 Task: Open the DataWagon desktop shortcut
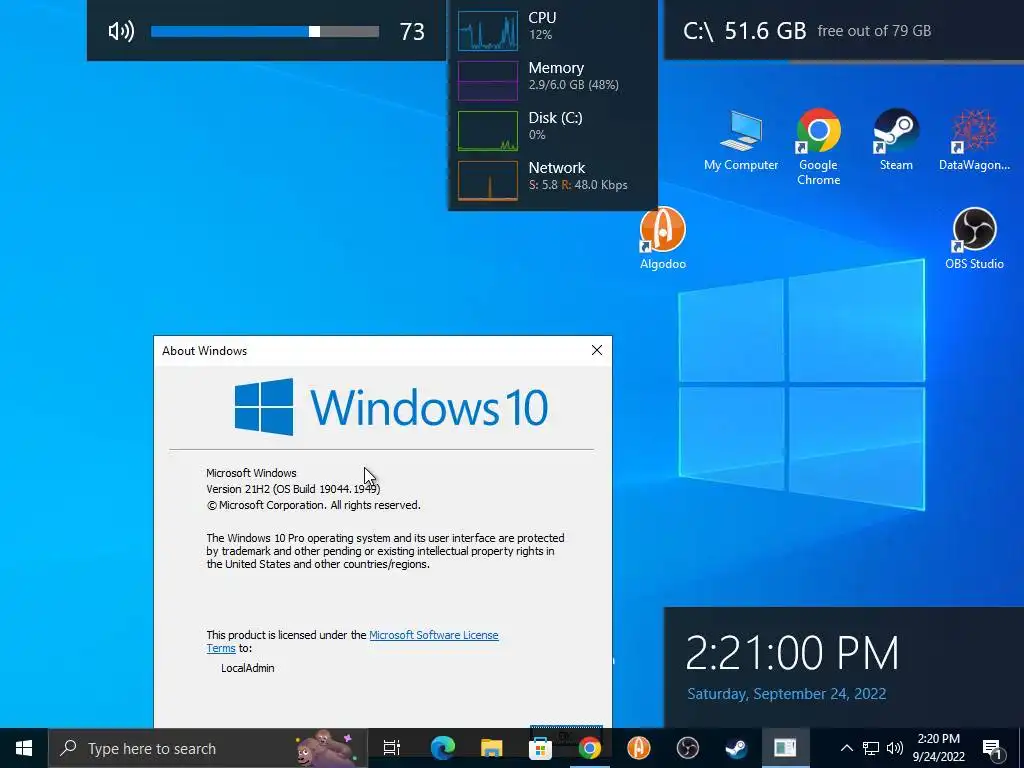point(974,140)
